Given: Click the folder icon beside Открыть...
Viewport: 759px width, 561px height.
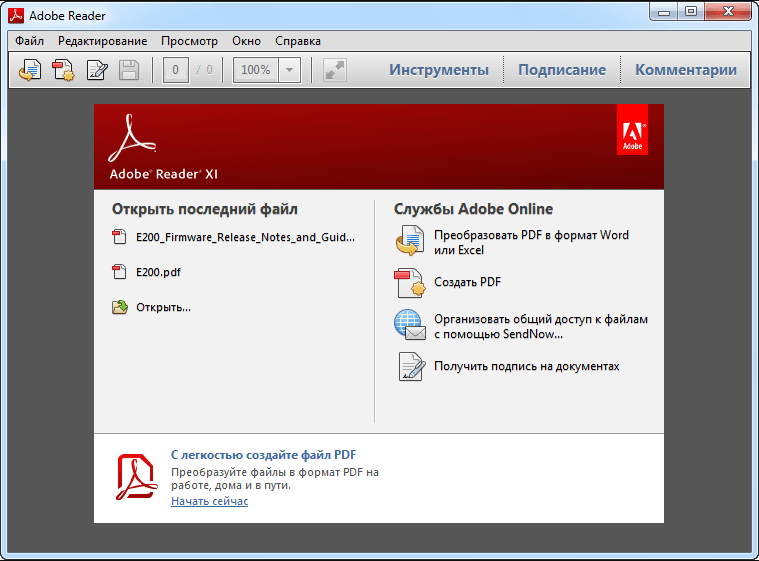Looking at the screenshot, I should (120, 307).
